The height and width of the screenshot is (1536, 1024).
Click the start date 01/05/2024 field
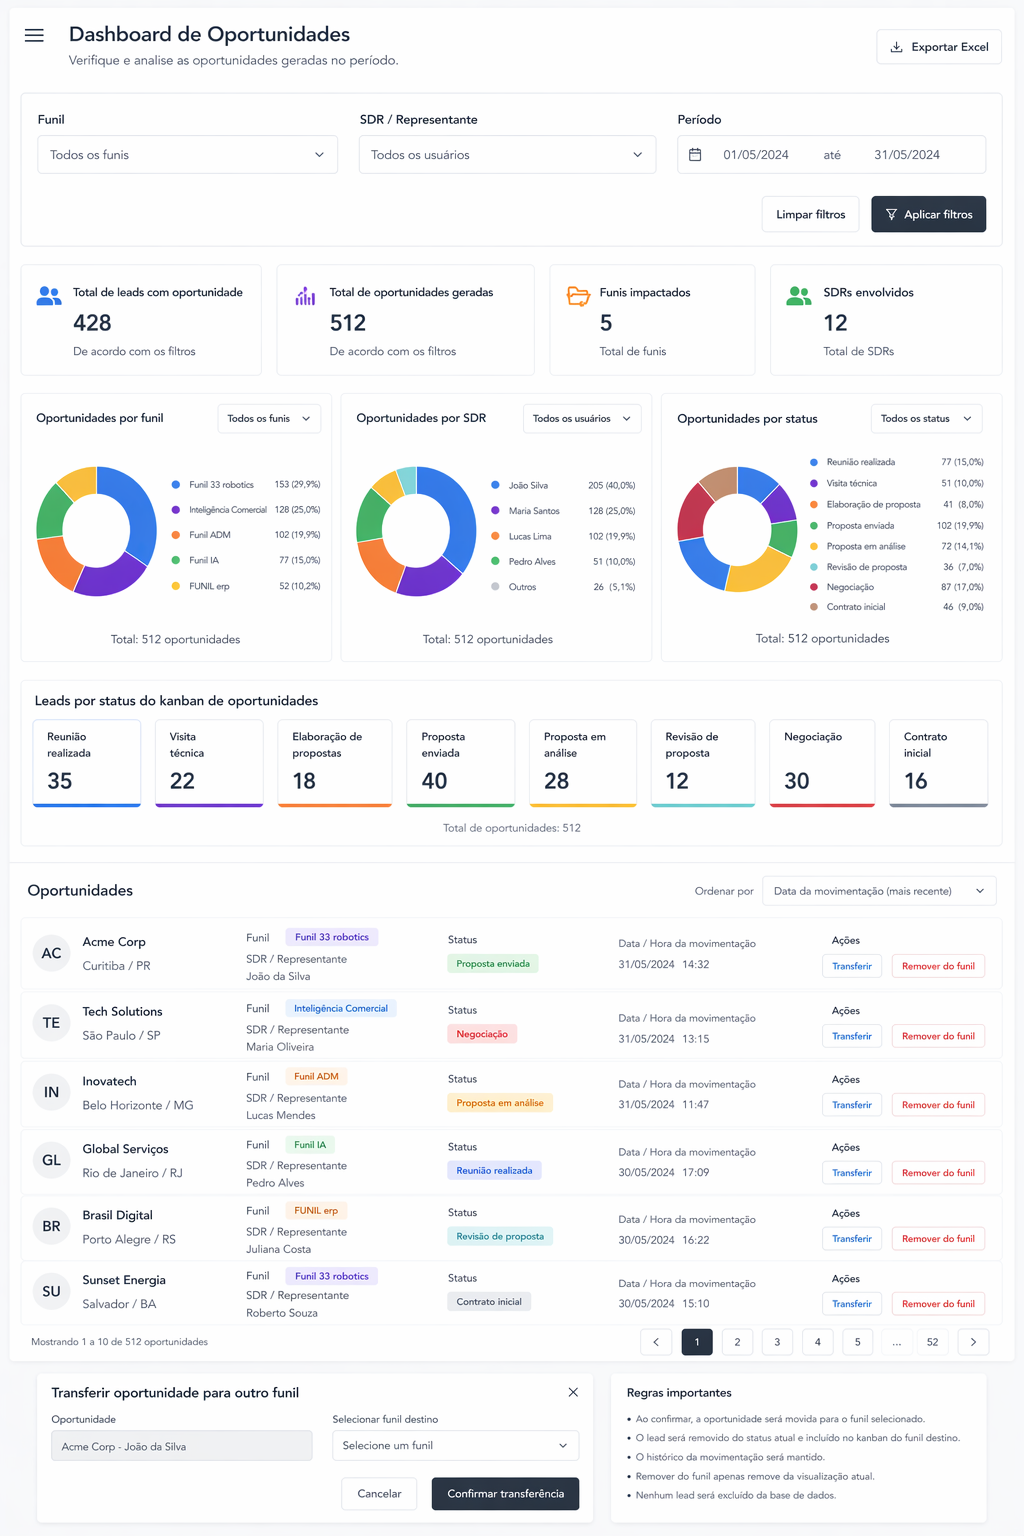click(x=756, y=155)
